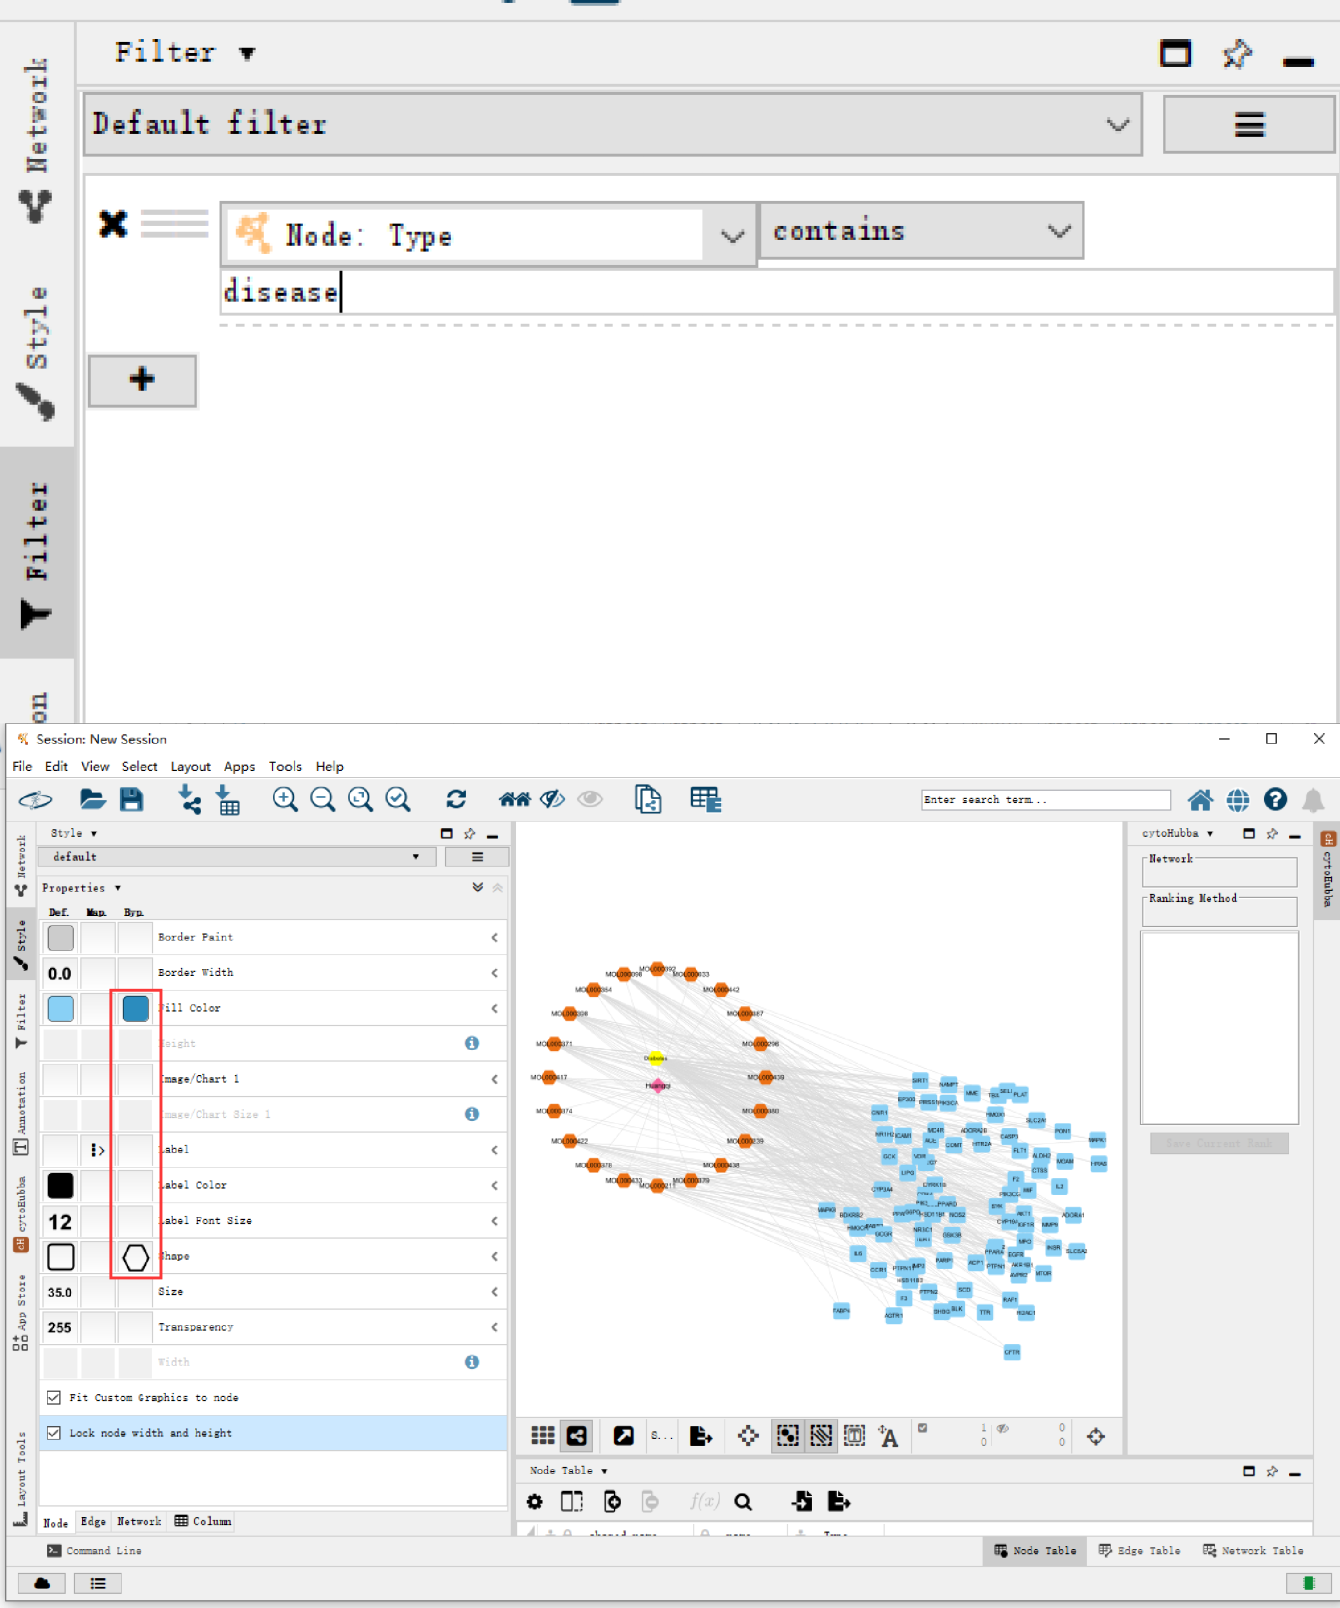Expand the Shape property row
This screenshot has height=1608, width=1340.
coord(494,1256)
